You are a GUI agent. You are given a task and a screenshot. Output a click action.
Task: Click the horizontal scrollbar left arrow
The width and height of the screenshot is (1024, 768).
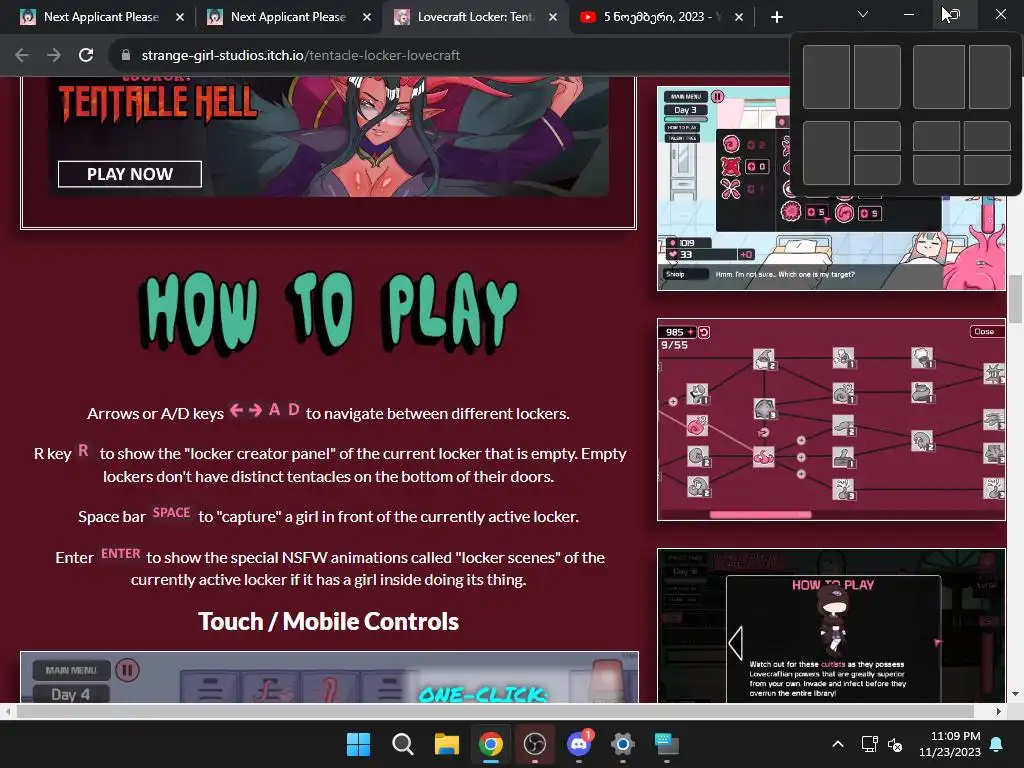click(x=7, y=711)
